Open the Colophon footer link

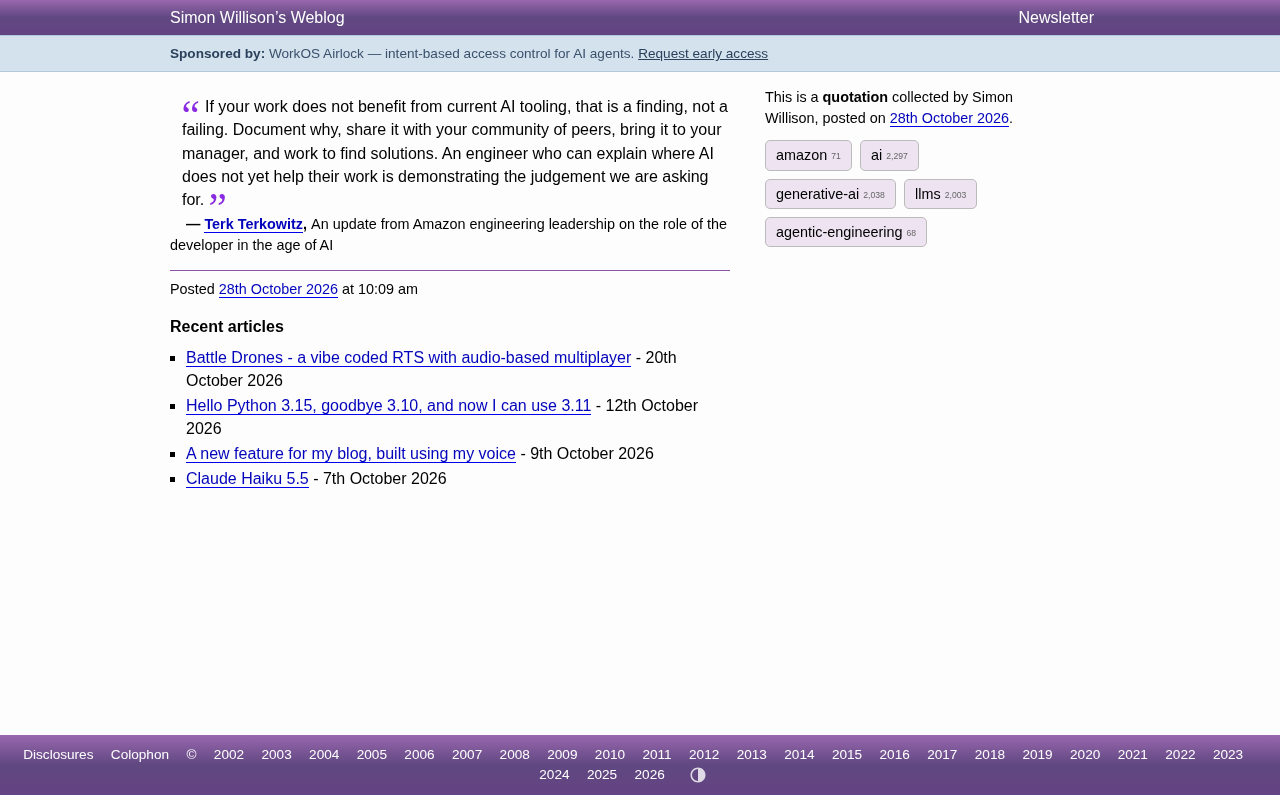click(x=140, y=755)
